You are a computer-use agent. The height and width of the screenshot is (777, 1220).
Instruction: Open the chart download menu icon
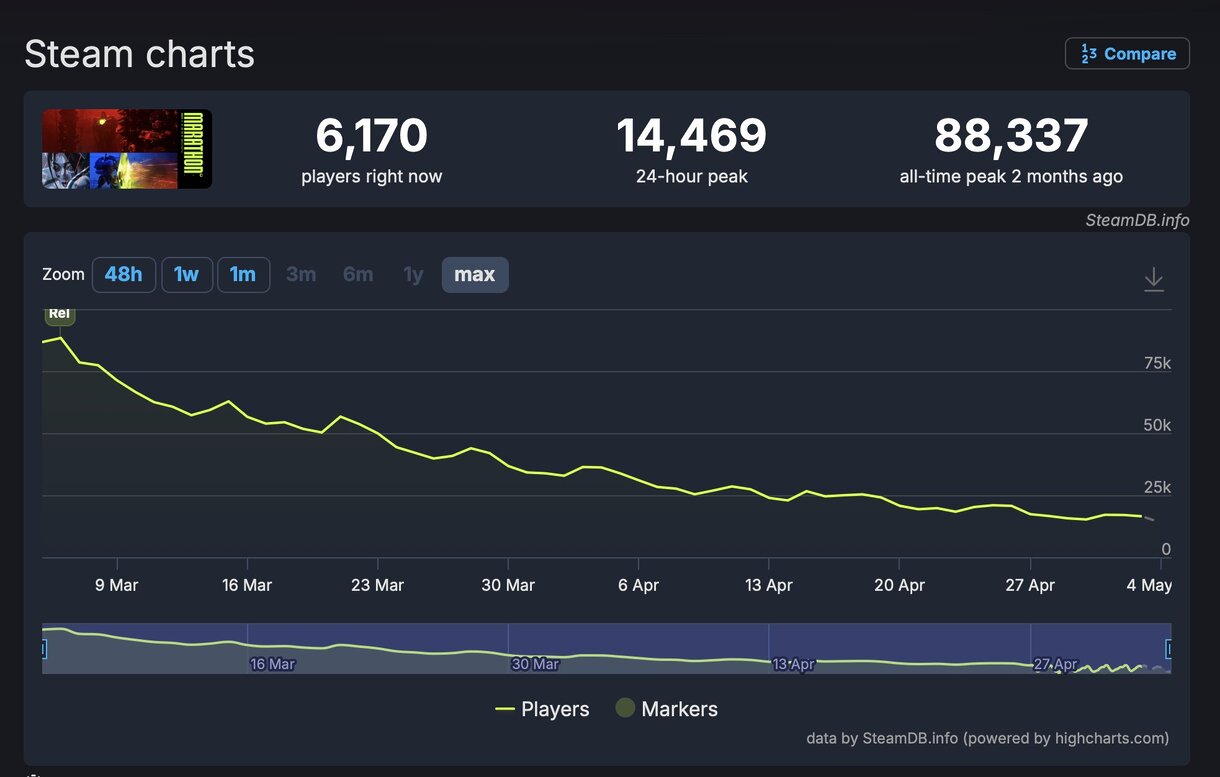point(1154,279)
